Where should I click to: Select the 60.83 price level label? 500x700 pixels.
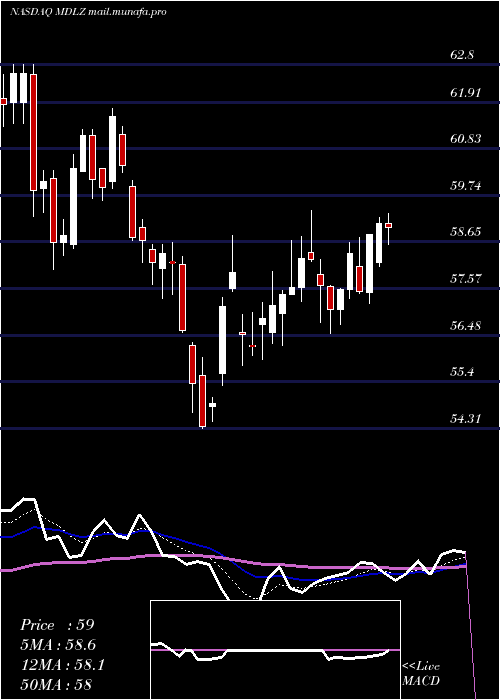466,139
